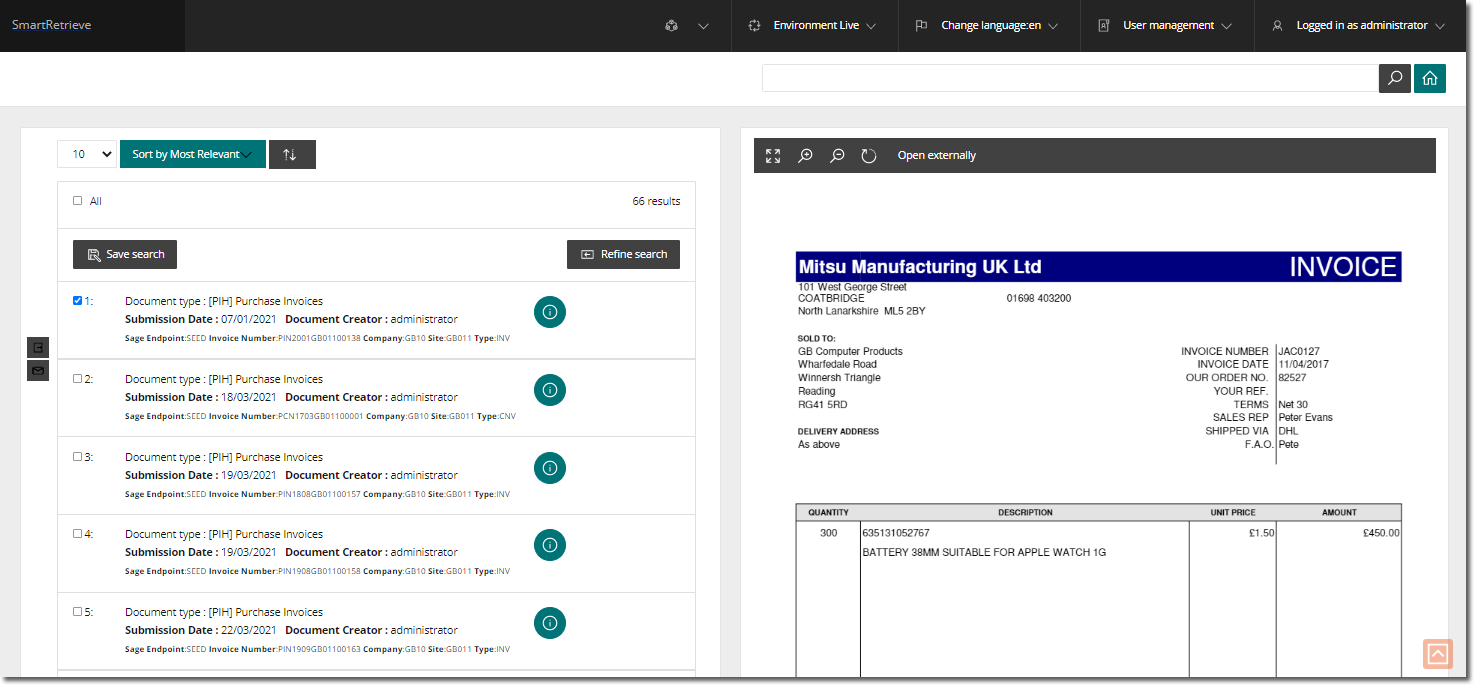
Task: Open the results per page dropdown showing 10
Action: click(x=87, y=154)
